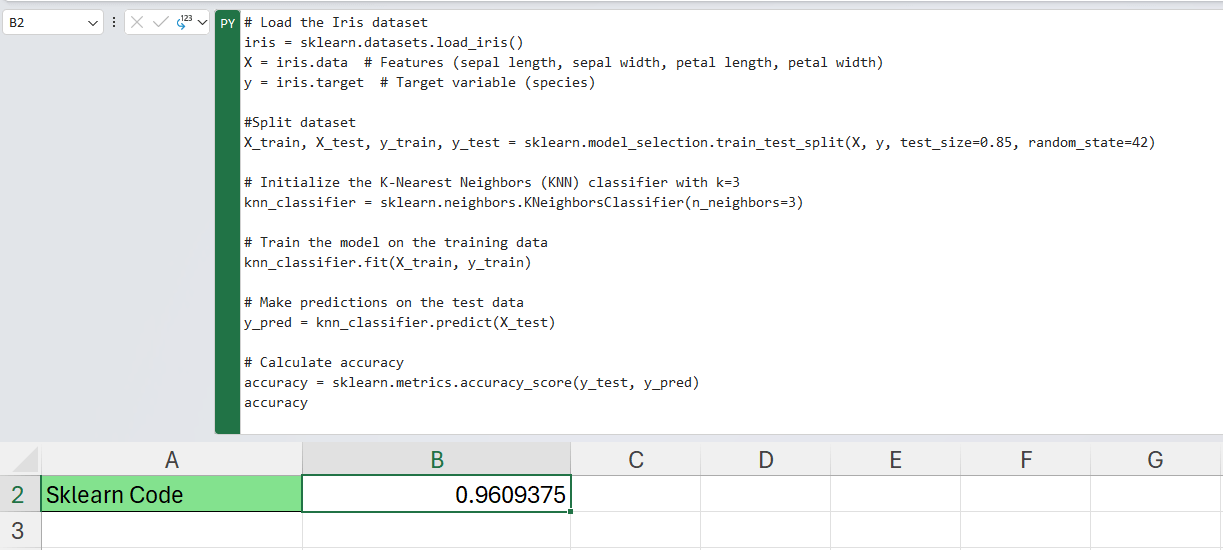Viewport: 1223px width, 550px height.
Task: Click the formula bar confirm checkmark icon
Action: tap(160, 22)
